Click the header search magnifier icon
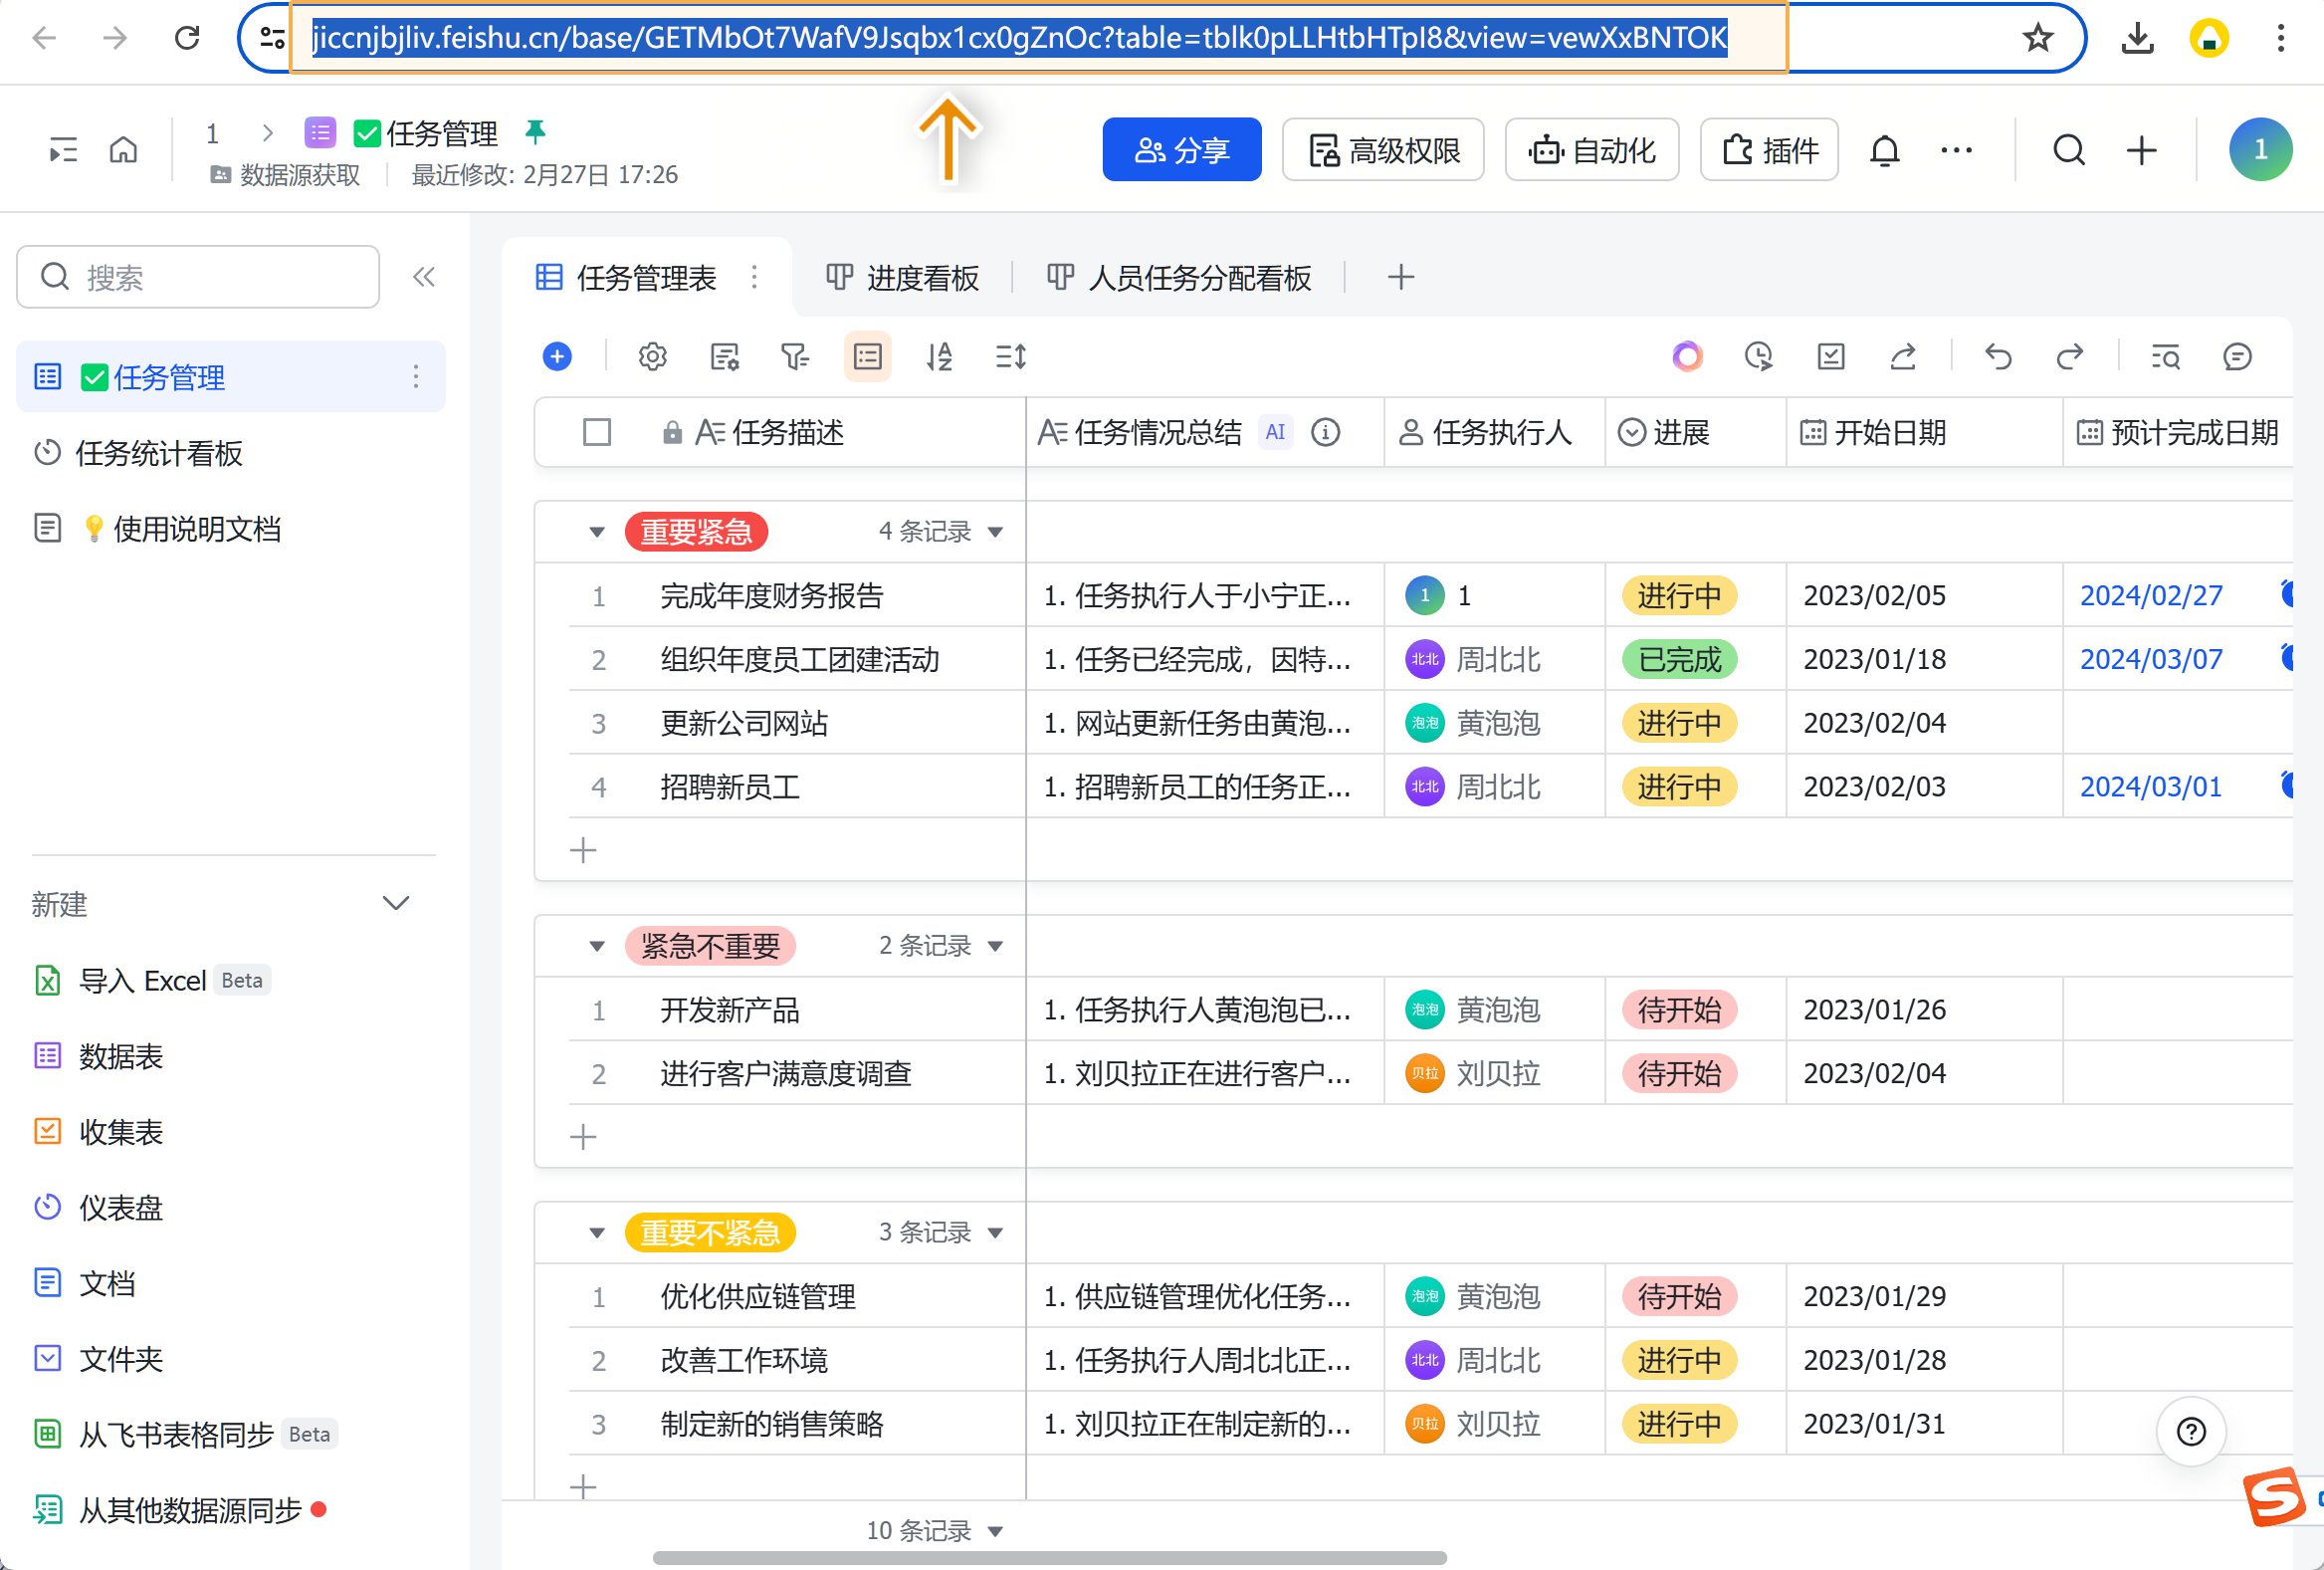 point(2069,150)
